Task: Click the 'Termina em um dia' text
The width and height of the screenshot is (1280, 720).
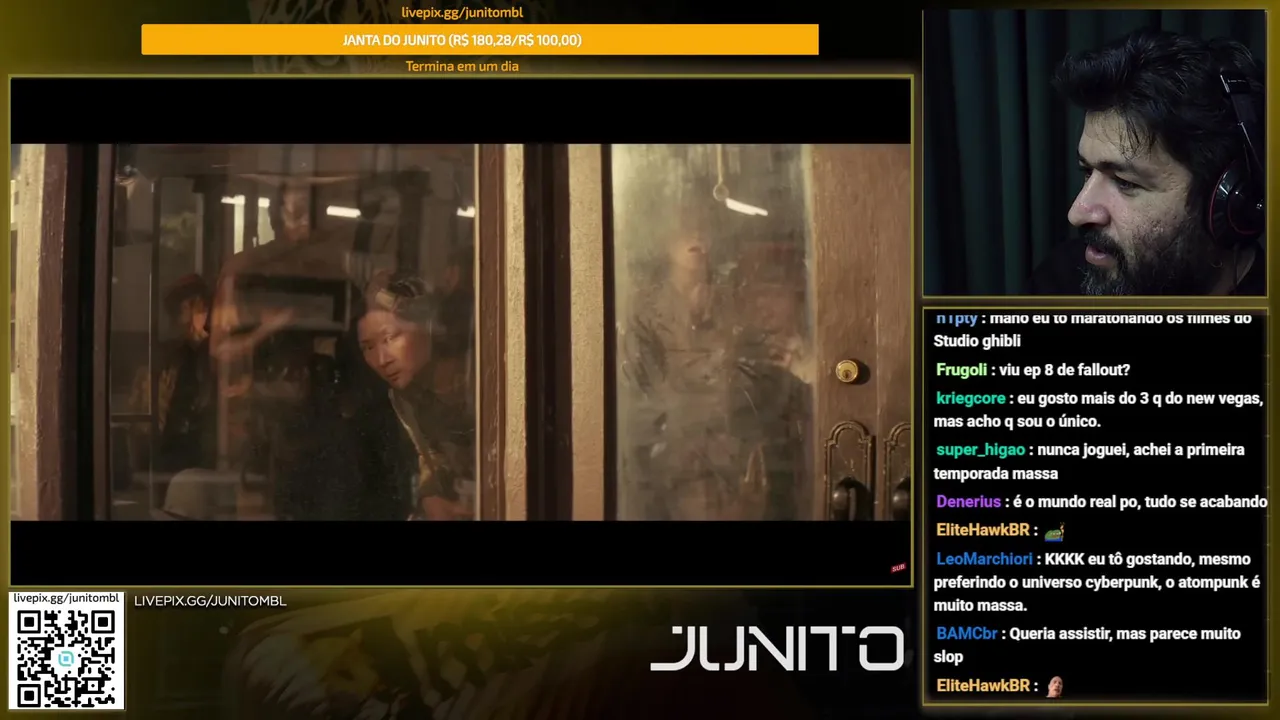Action: [x=462, y=66]
